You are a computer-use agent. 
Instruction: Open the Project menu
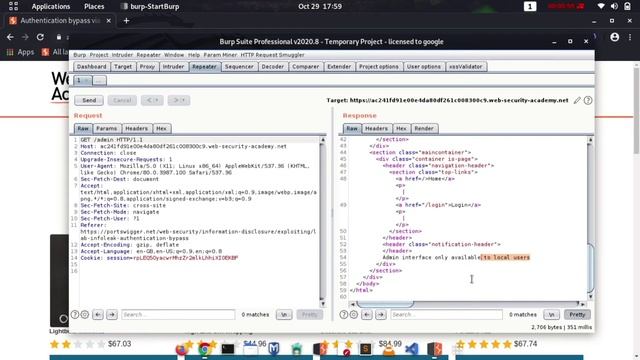tap(99, 55)
